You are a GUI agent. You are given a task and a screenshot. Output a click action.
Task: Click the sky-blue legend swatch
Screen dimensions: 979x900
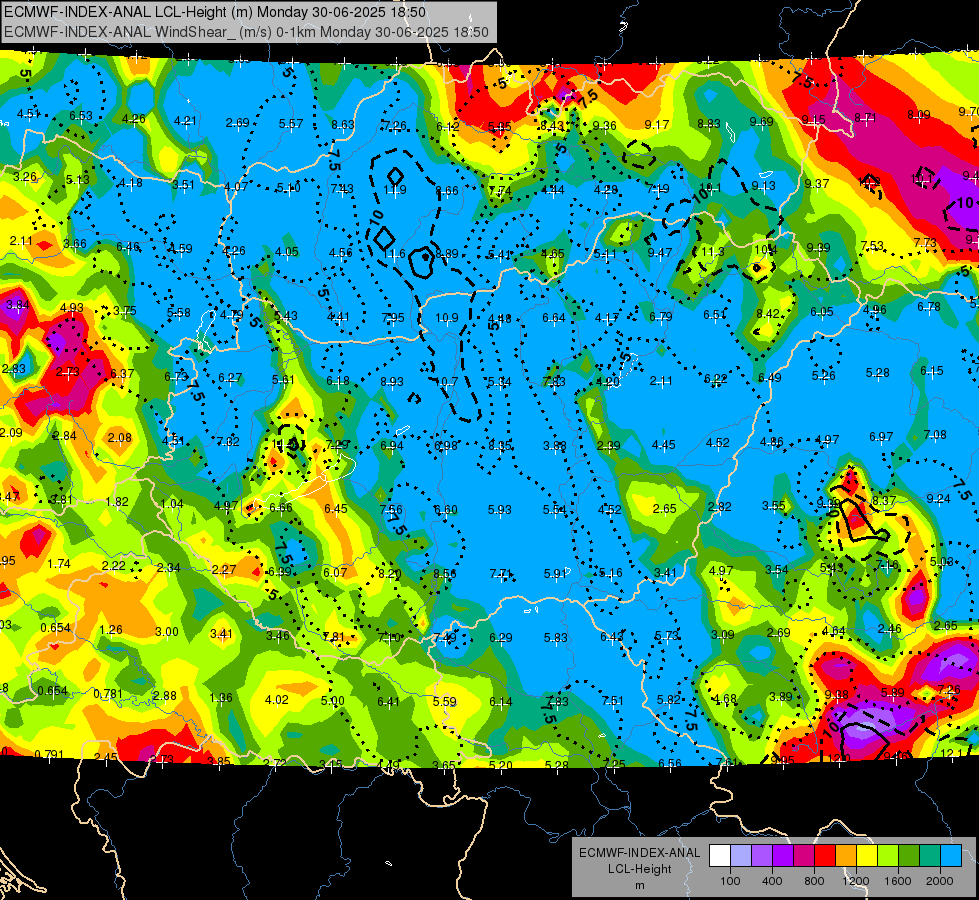(951, 856)
